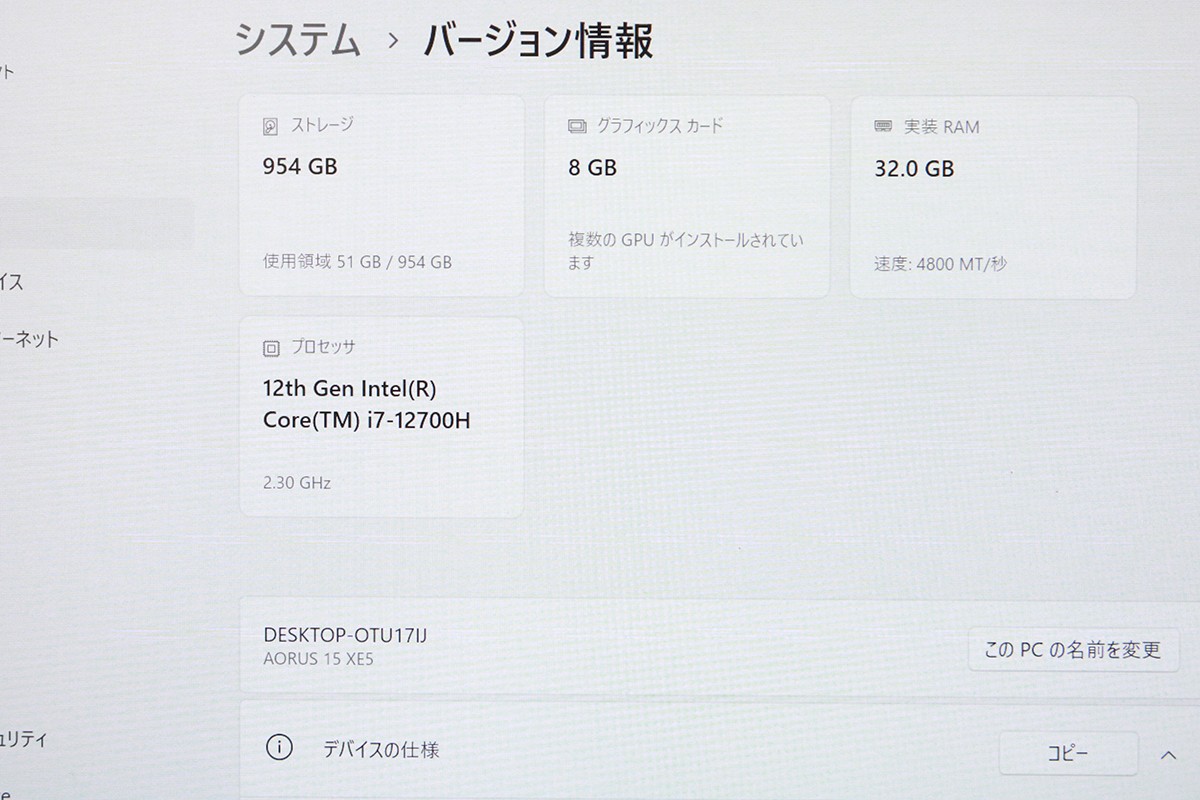Open the 954 GB storage value

click(x=300, y=167)
